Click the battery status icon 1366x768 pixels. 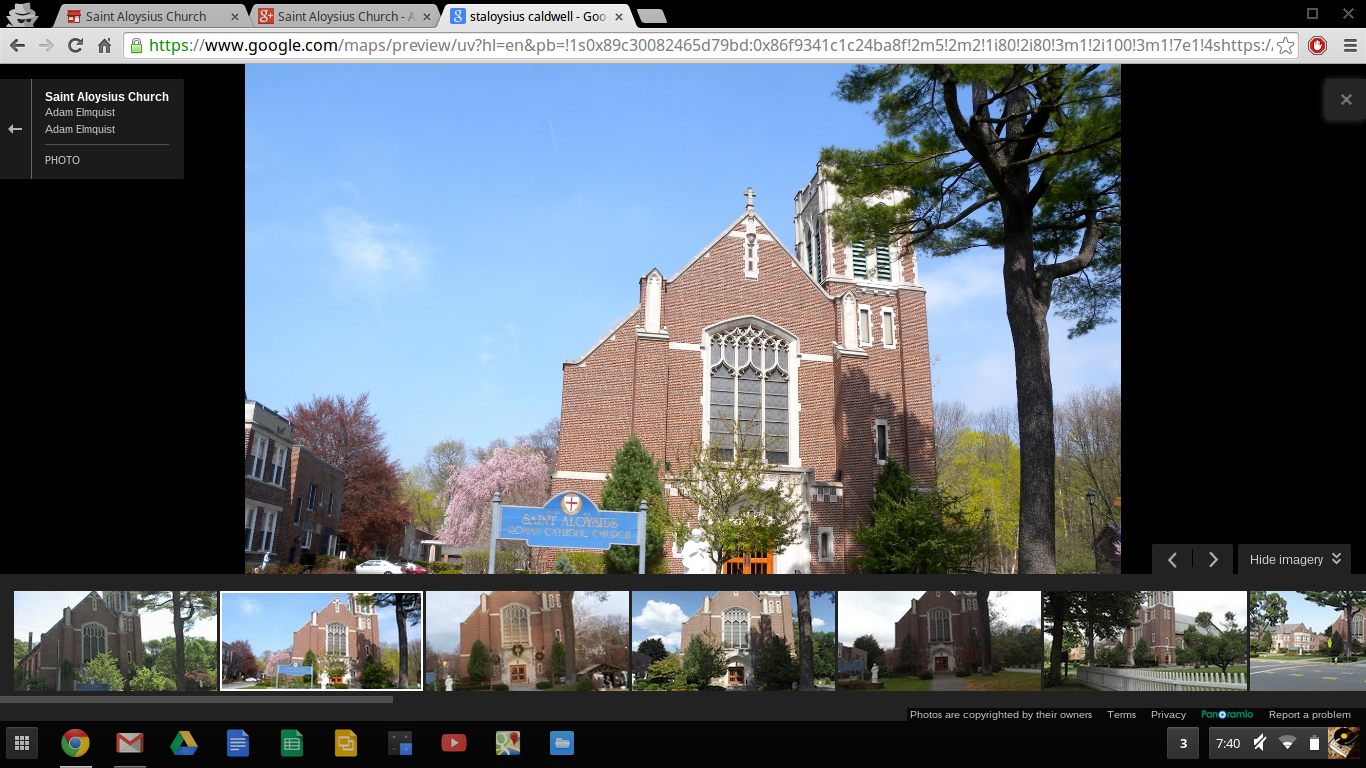(x=1314, y=743)
